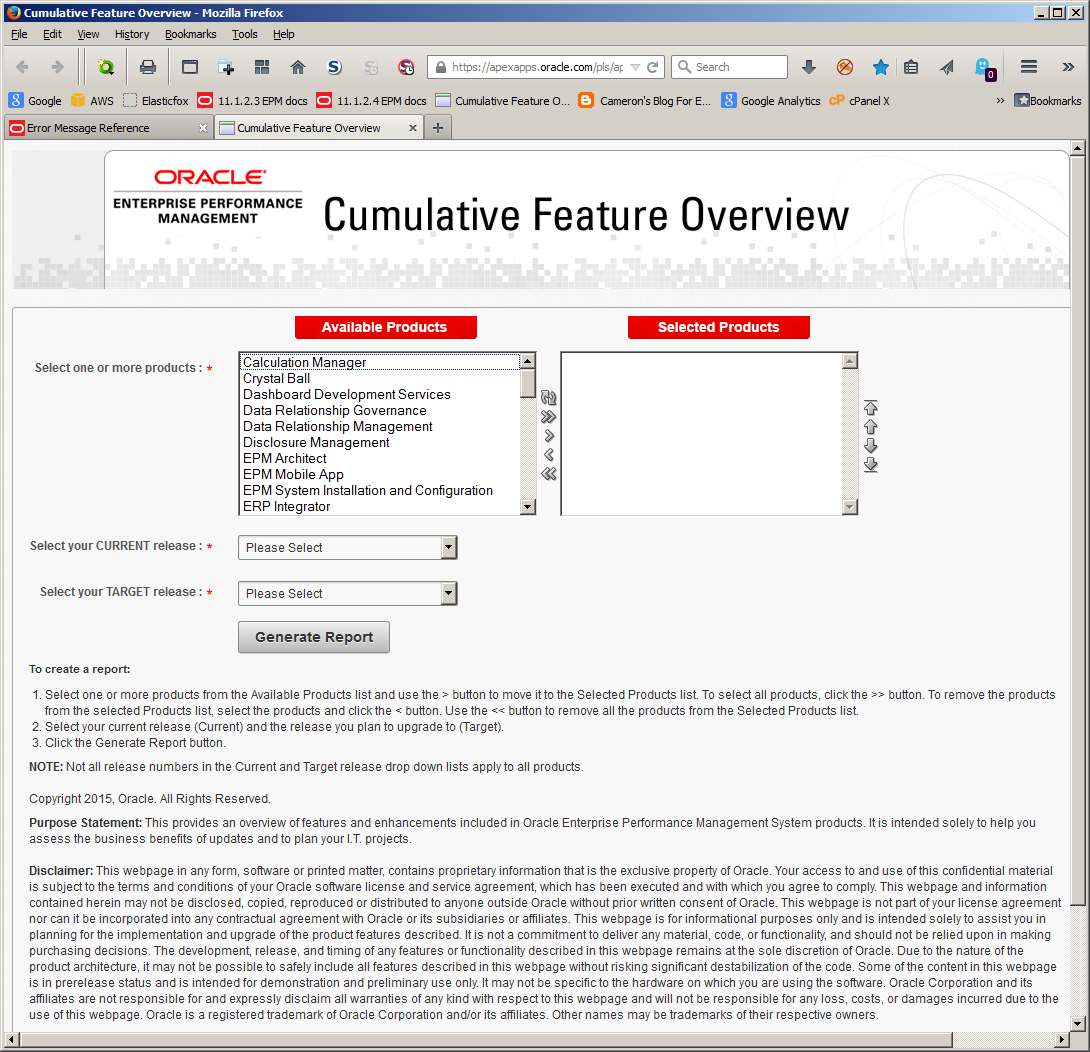Open 11.1.2.4 EPM docs bookmark
Viewport: 1090px width, 1052px height.
371,101
